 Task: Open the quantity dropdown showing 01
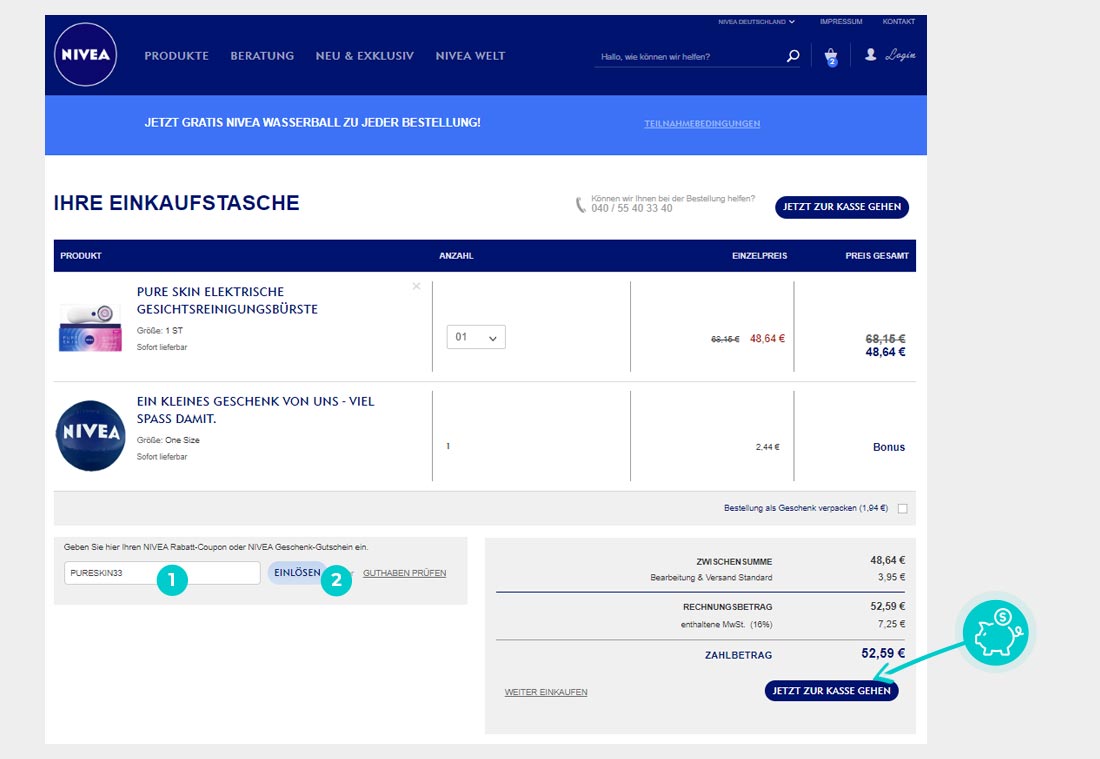[x=476, y=337]
